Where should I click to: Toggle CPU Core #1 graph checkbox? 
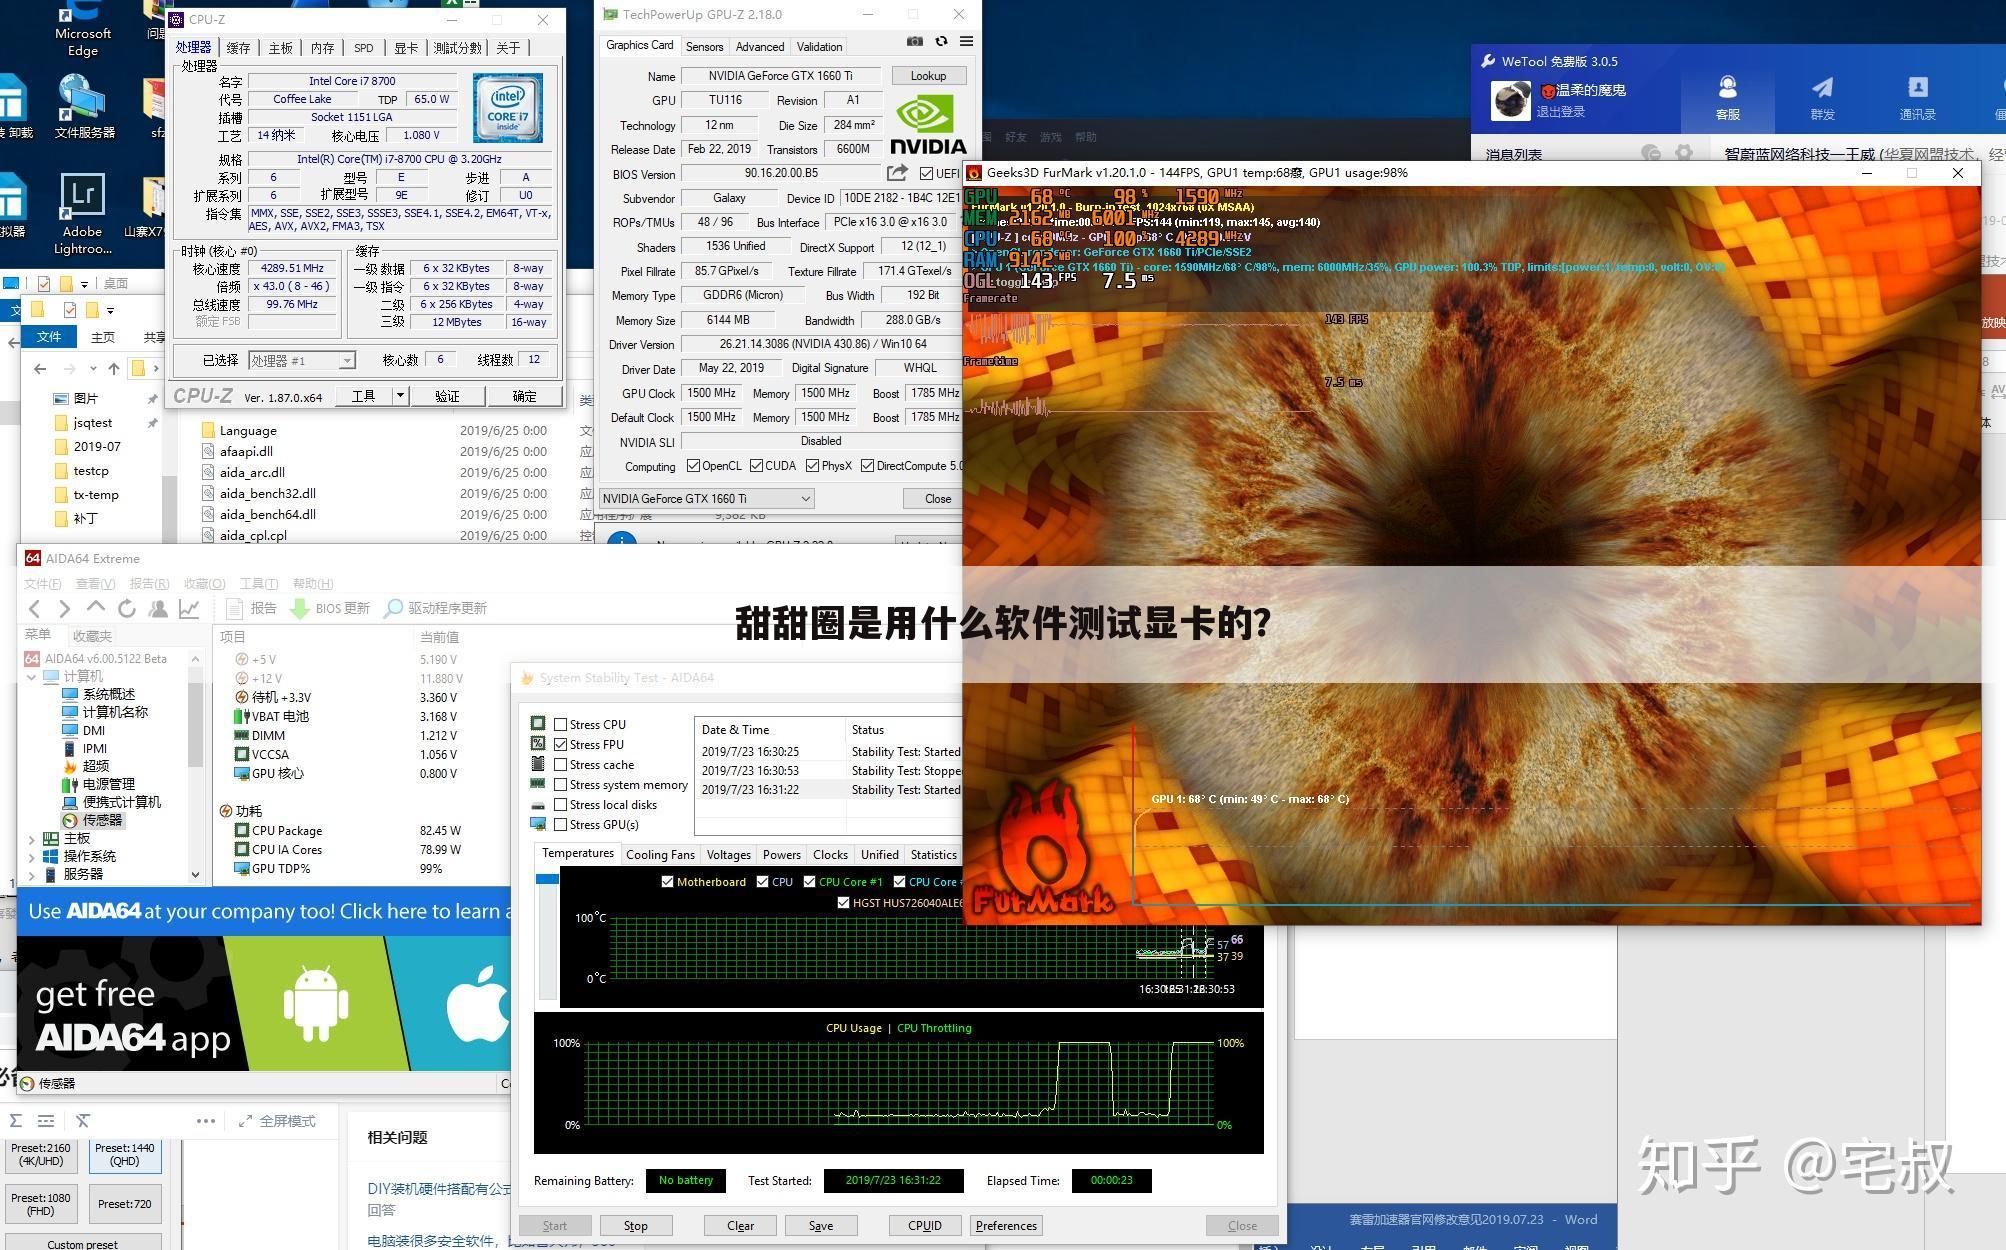pos(809,881)
